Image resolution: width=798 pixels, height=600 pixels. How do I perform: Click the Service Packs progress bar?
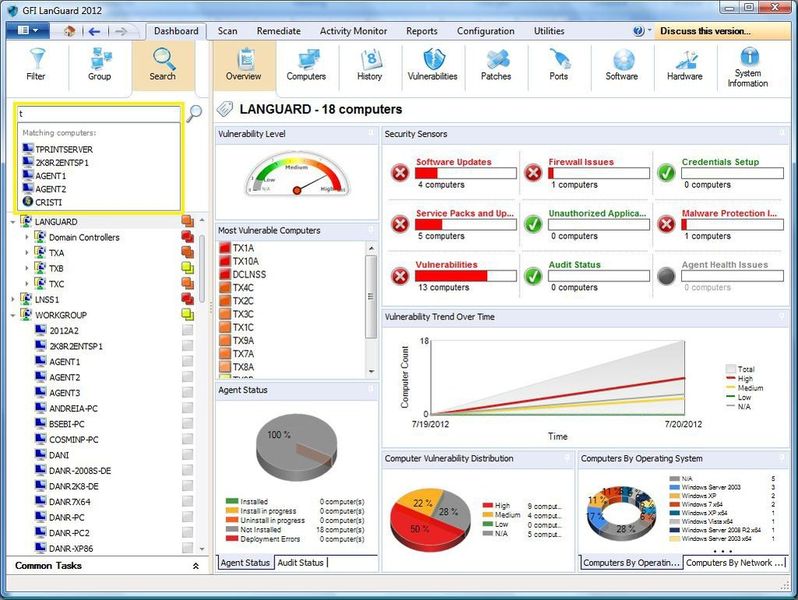coord(466,224)
